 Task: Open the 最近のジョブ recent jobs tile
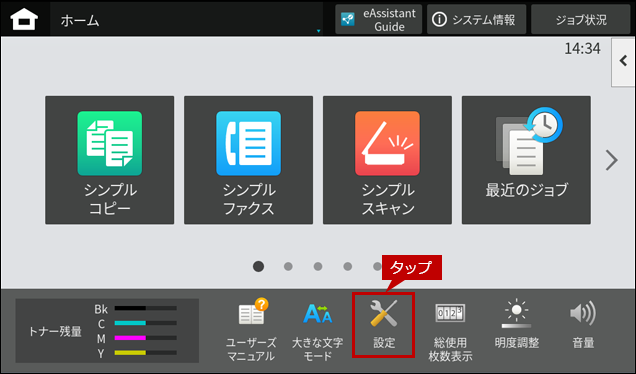pos(526,160)
